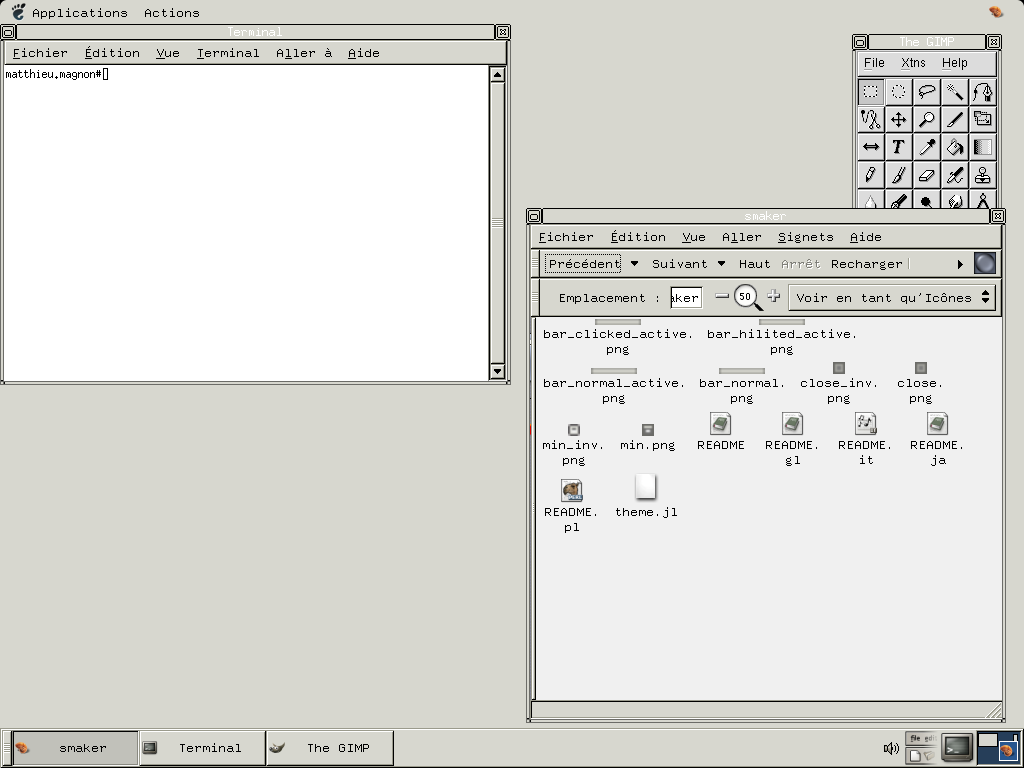Open the Précédent history dropdown arrow

(x=634, y=264)
